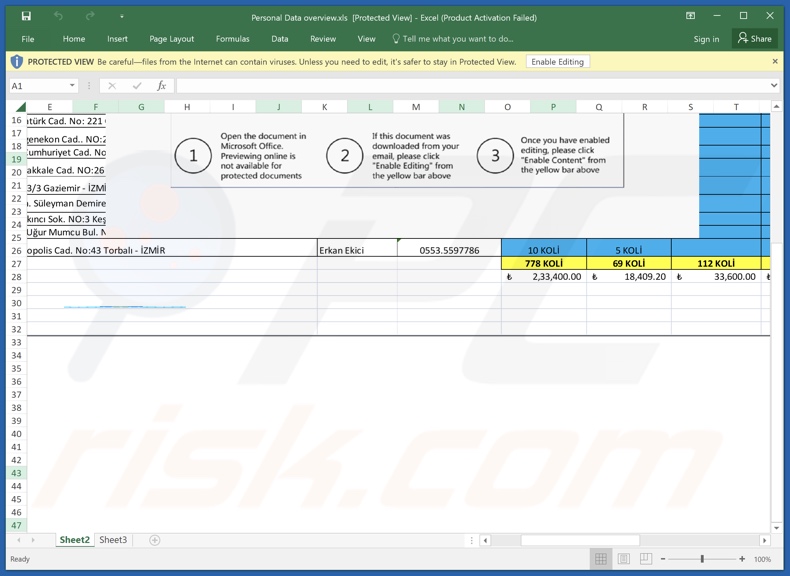Expand the Name Box dropdown arrow
Viewport: 790px width, 576px height.
tap(73, 86)
